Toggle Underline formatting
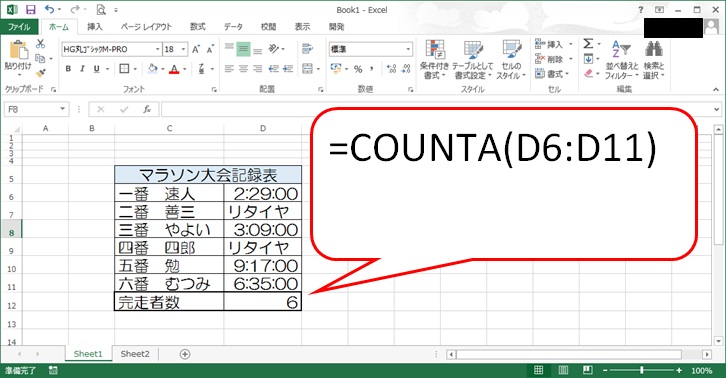Viewport: 726px width, 378px height. 96,69
